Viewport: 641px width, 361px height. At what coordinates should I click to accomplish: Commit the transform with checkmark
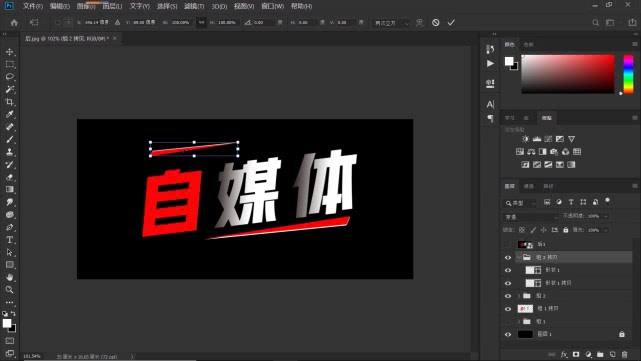(x=451, y=22)
